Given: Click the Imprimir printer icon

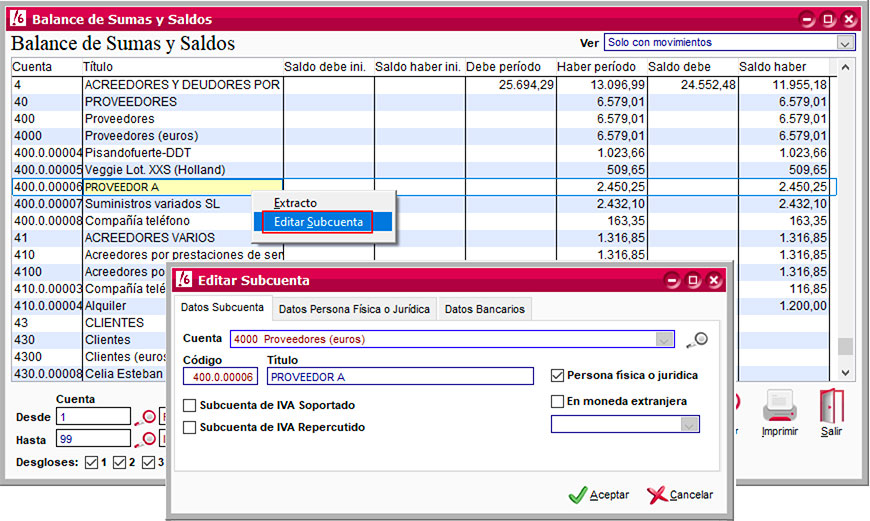Looking at the screenshot, I should [x=779, y=406].
